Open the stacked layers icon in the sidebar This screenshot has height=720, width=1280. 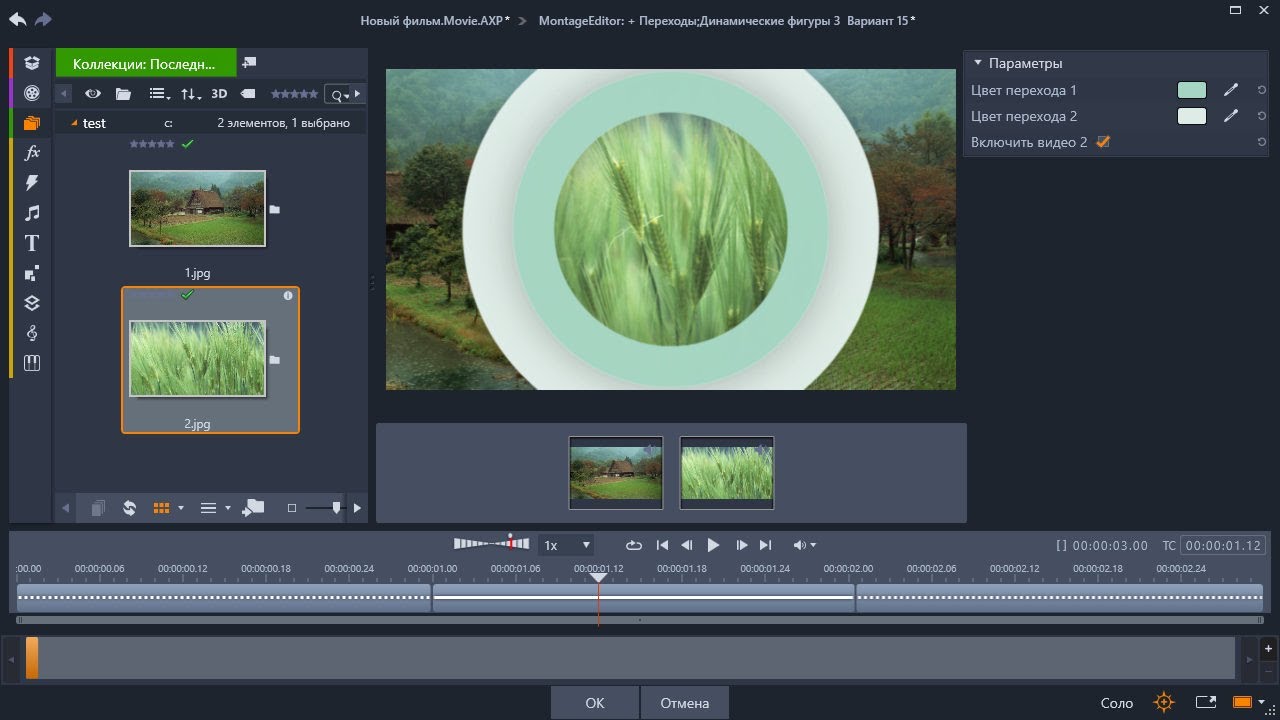pos(32,303)
